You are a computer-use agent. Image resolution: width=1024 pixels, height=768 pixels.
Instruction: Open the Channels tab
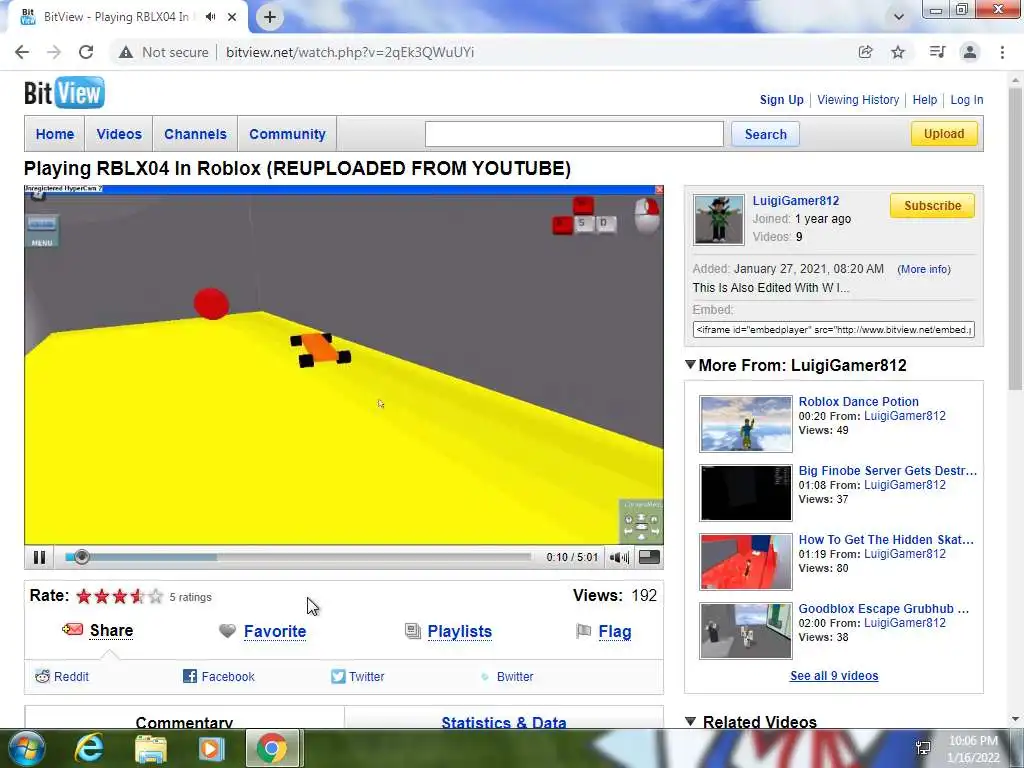(x=195, y=134)
